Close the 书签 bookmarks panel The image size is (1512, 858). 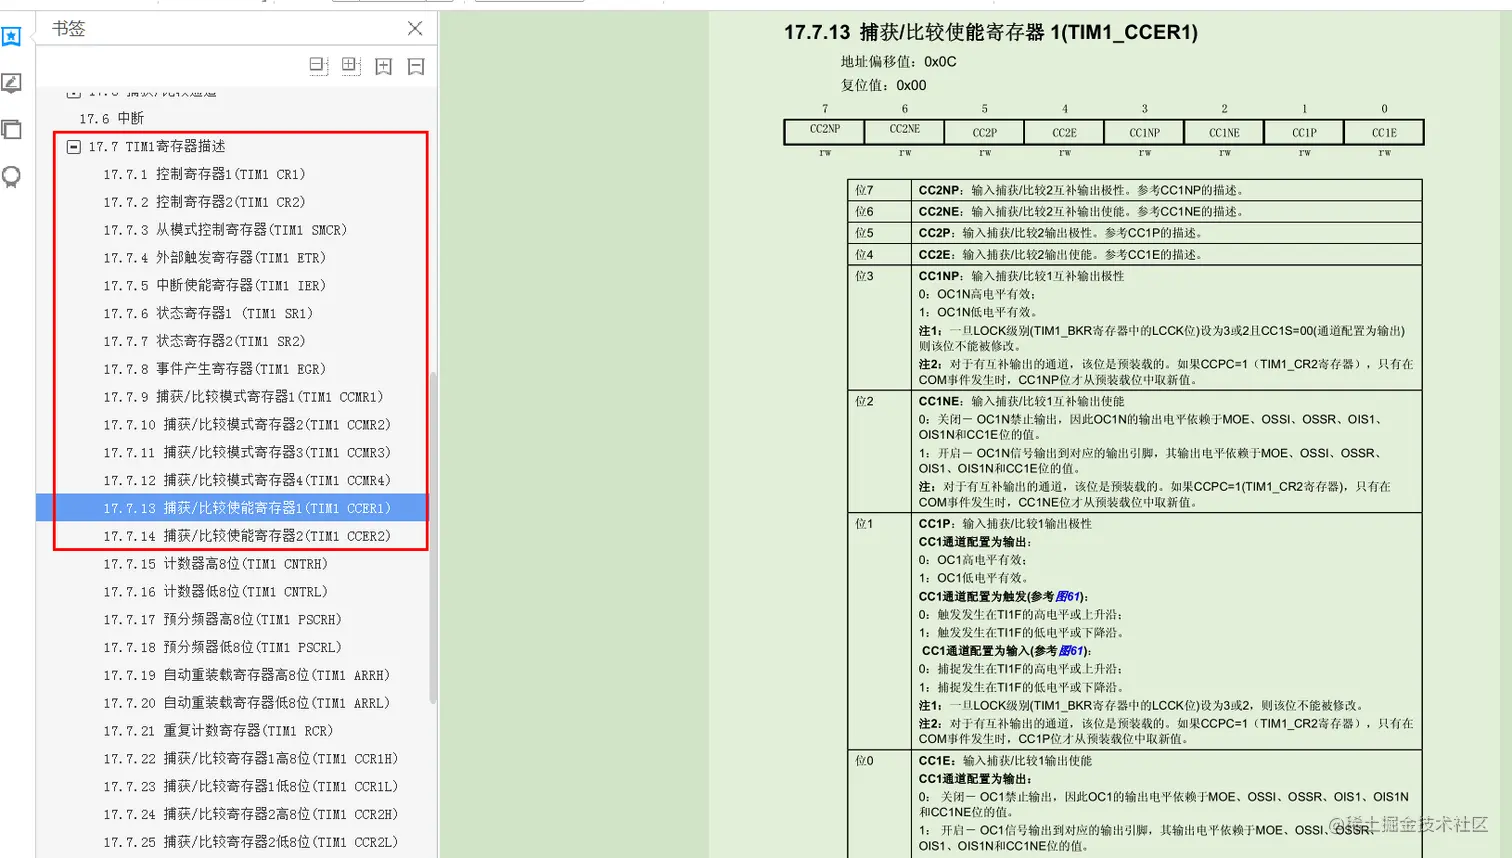click(x=415, y=28)
